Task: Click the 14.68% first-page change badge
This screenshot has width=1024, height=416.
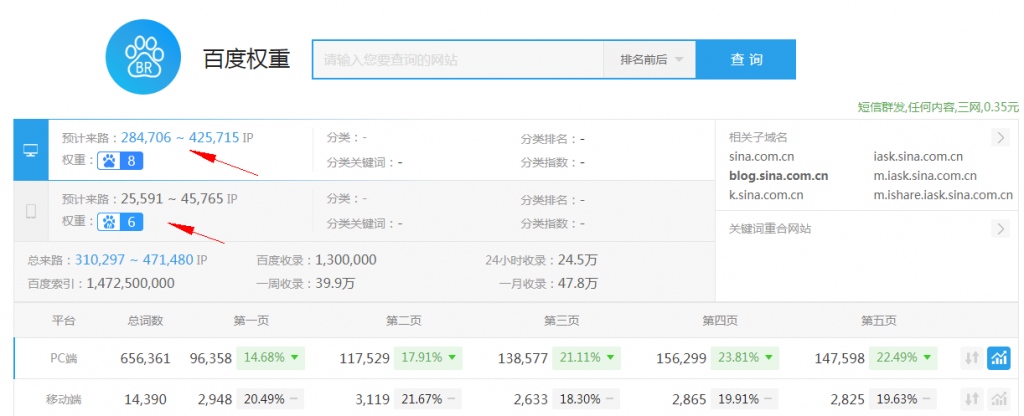Action: [270, 358]
